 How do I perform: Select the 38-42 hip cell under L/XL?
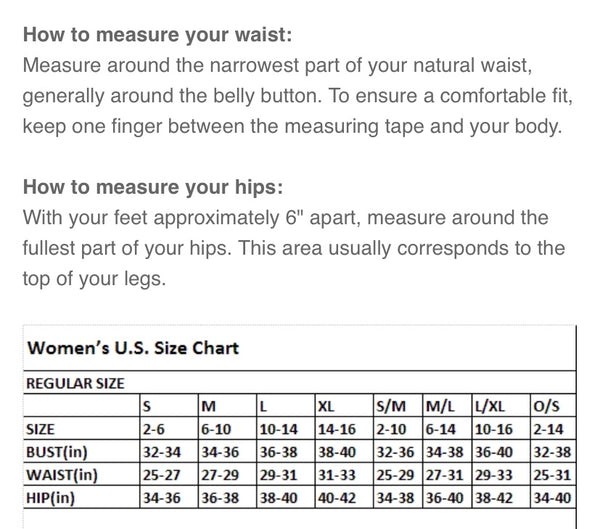pos(501,497)
